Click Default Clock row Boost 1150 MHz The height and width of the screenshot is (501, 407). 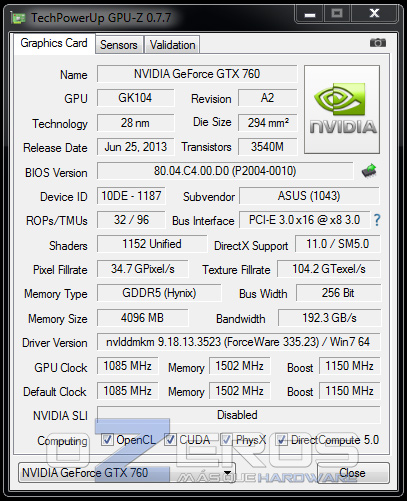click(x=350, y=391)
